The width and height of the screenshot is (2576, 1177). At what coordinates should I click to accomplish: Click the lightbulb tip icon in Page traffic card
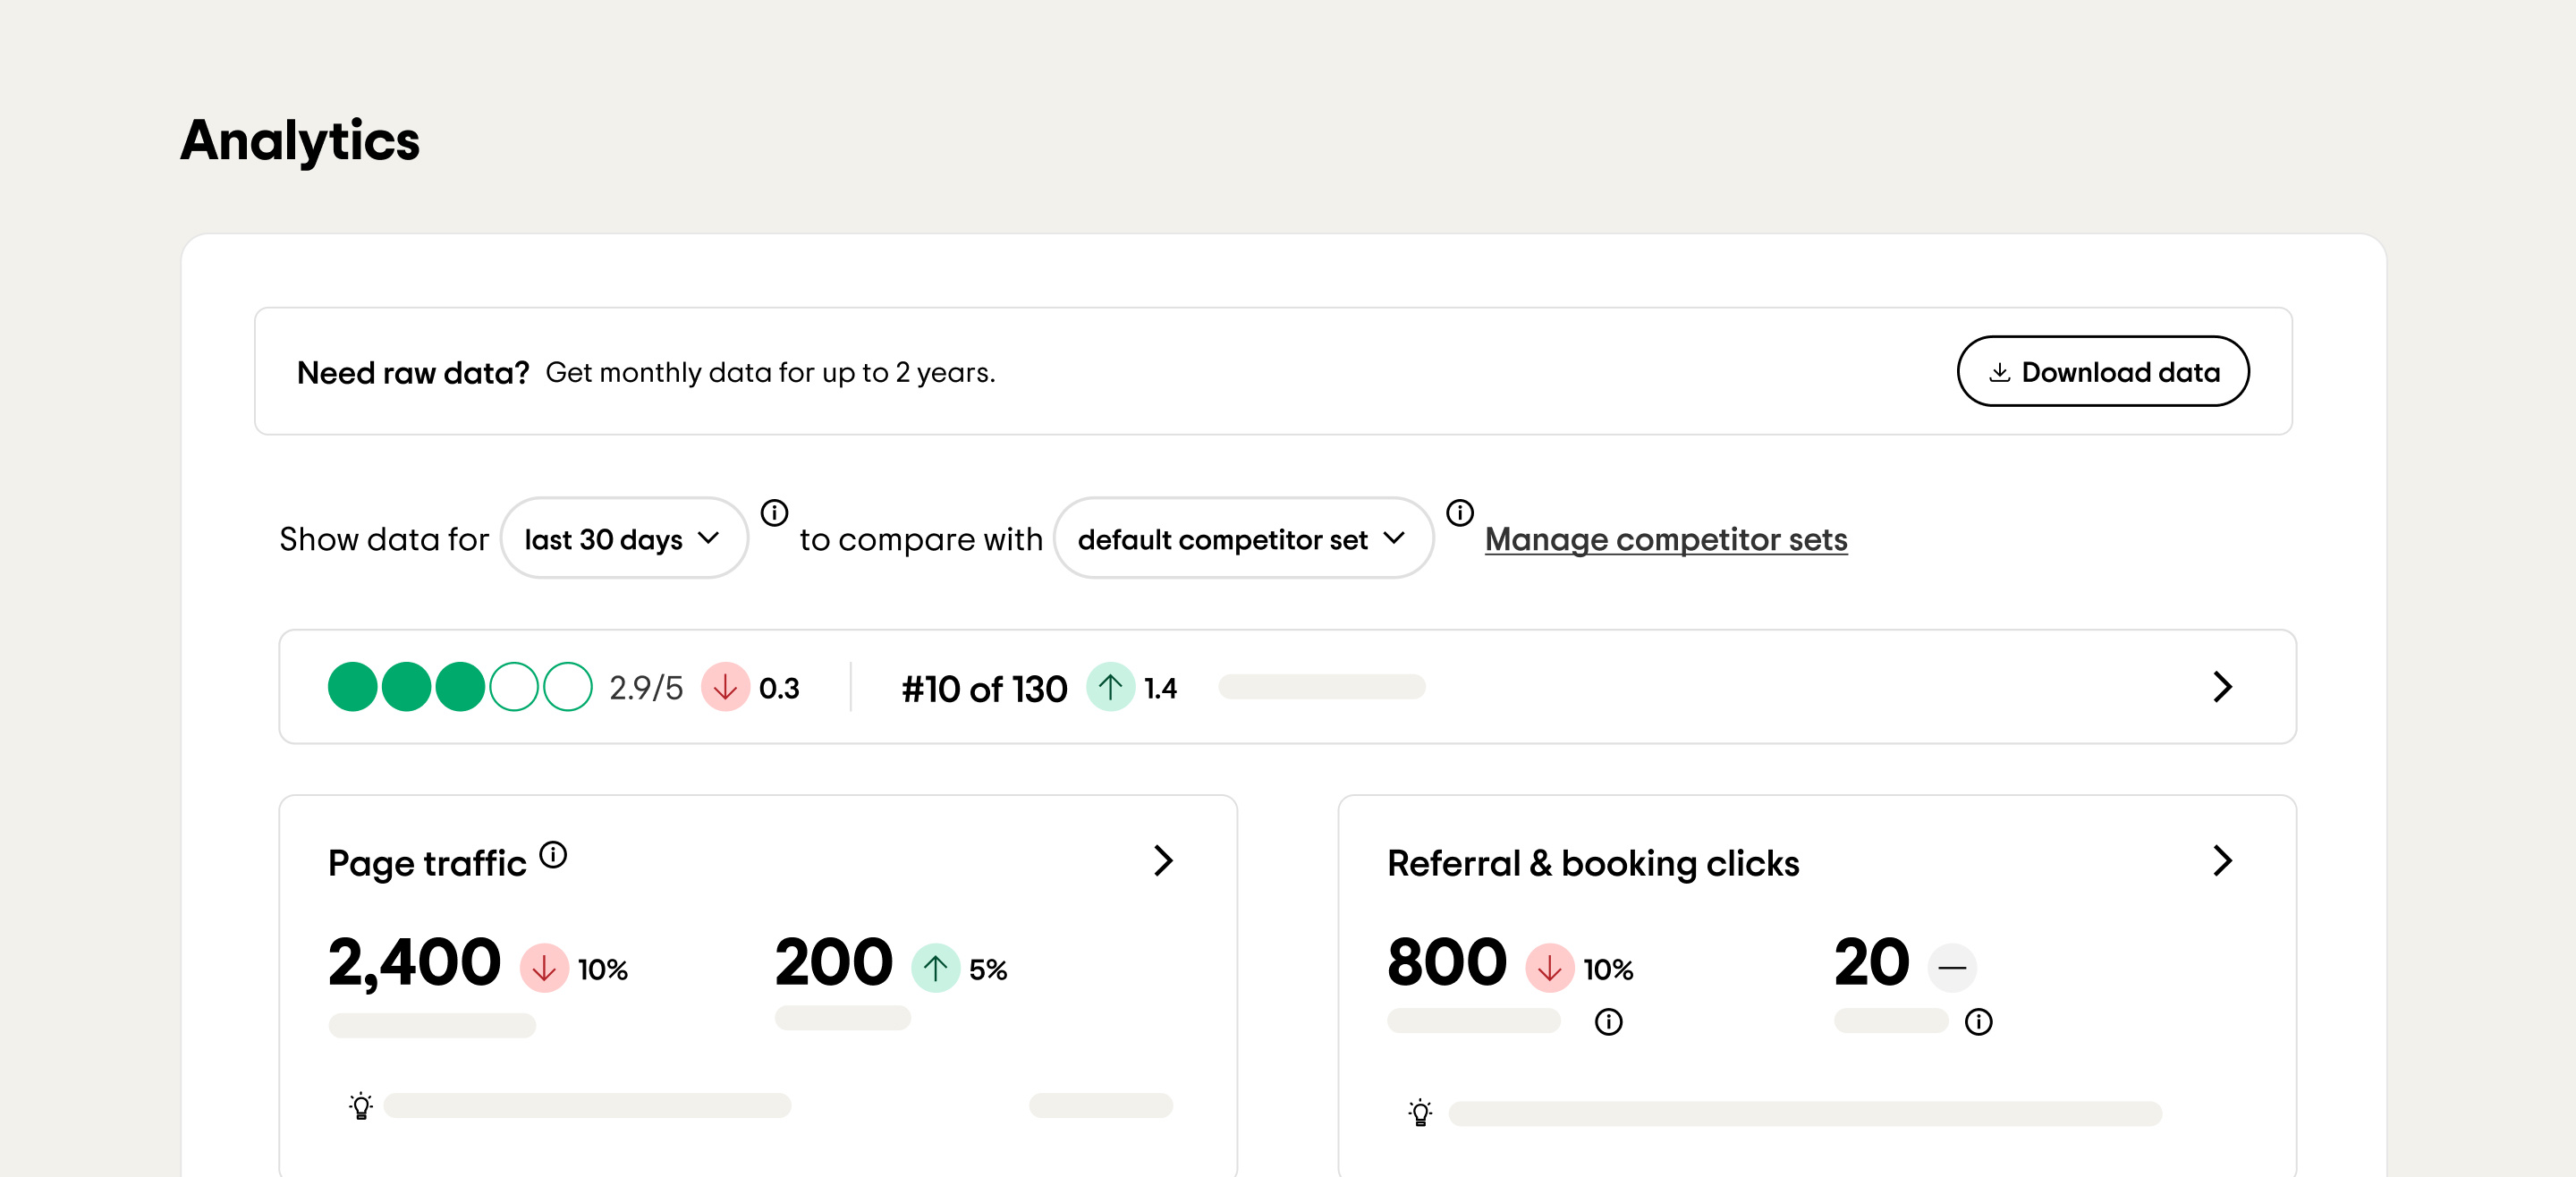[x=361, y=1107]
